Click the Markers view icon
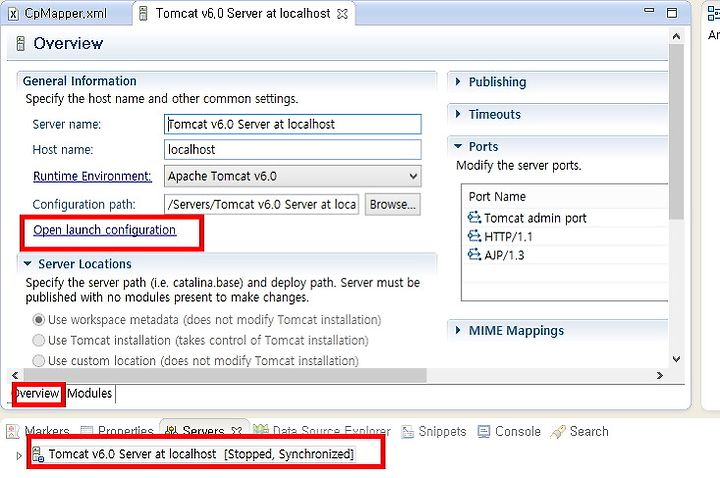720x478 pixels. point(12,431)
